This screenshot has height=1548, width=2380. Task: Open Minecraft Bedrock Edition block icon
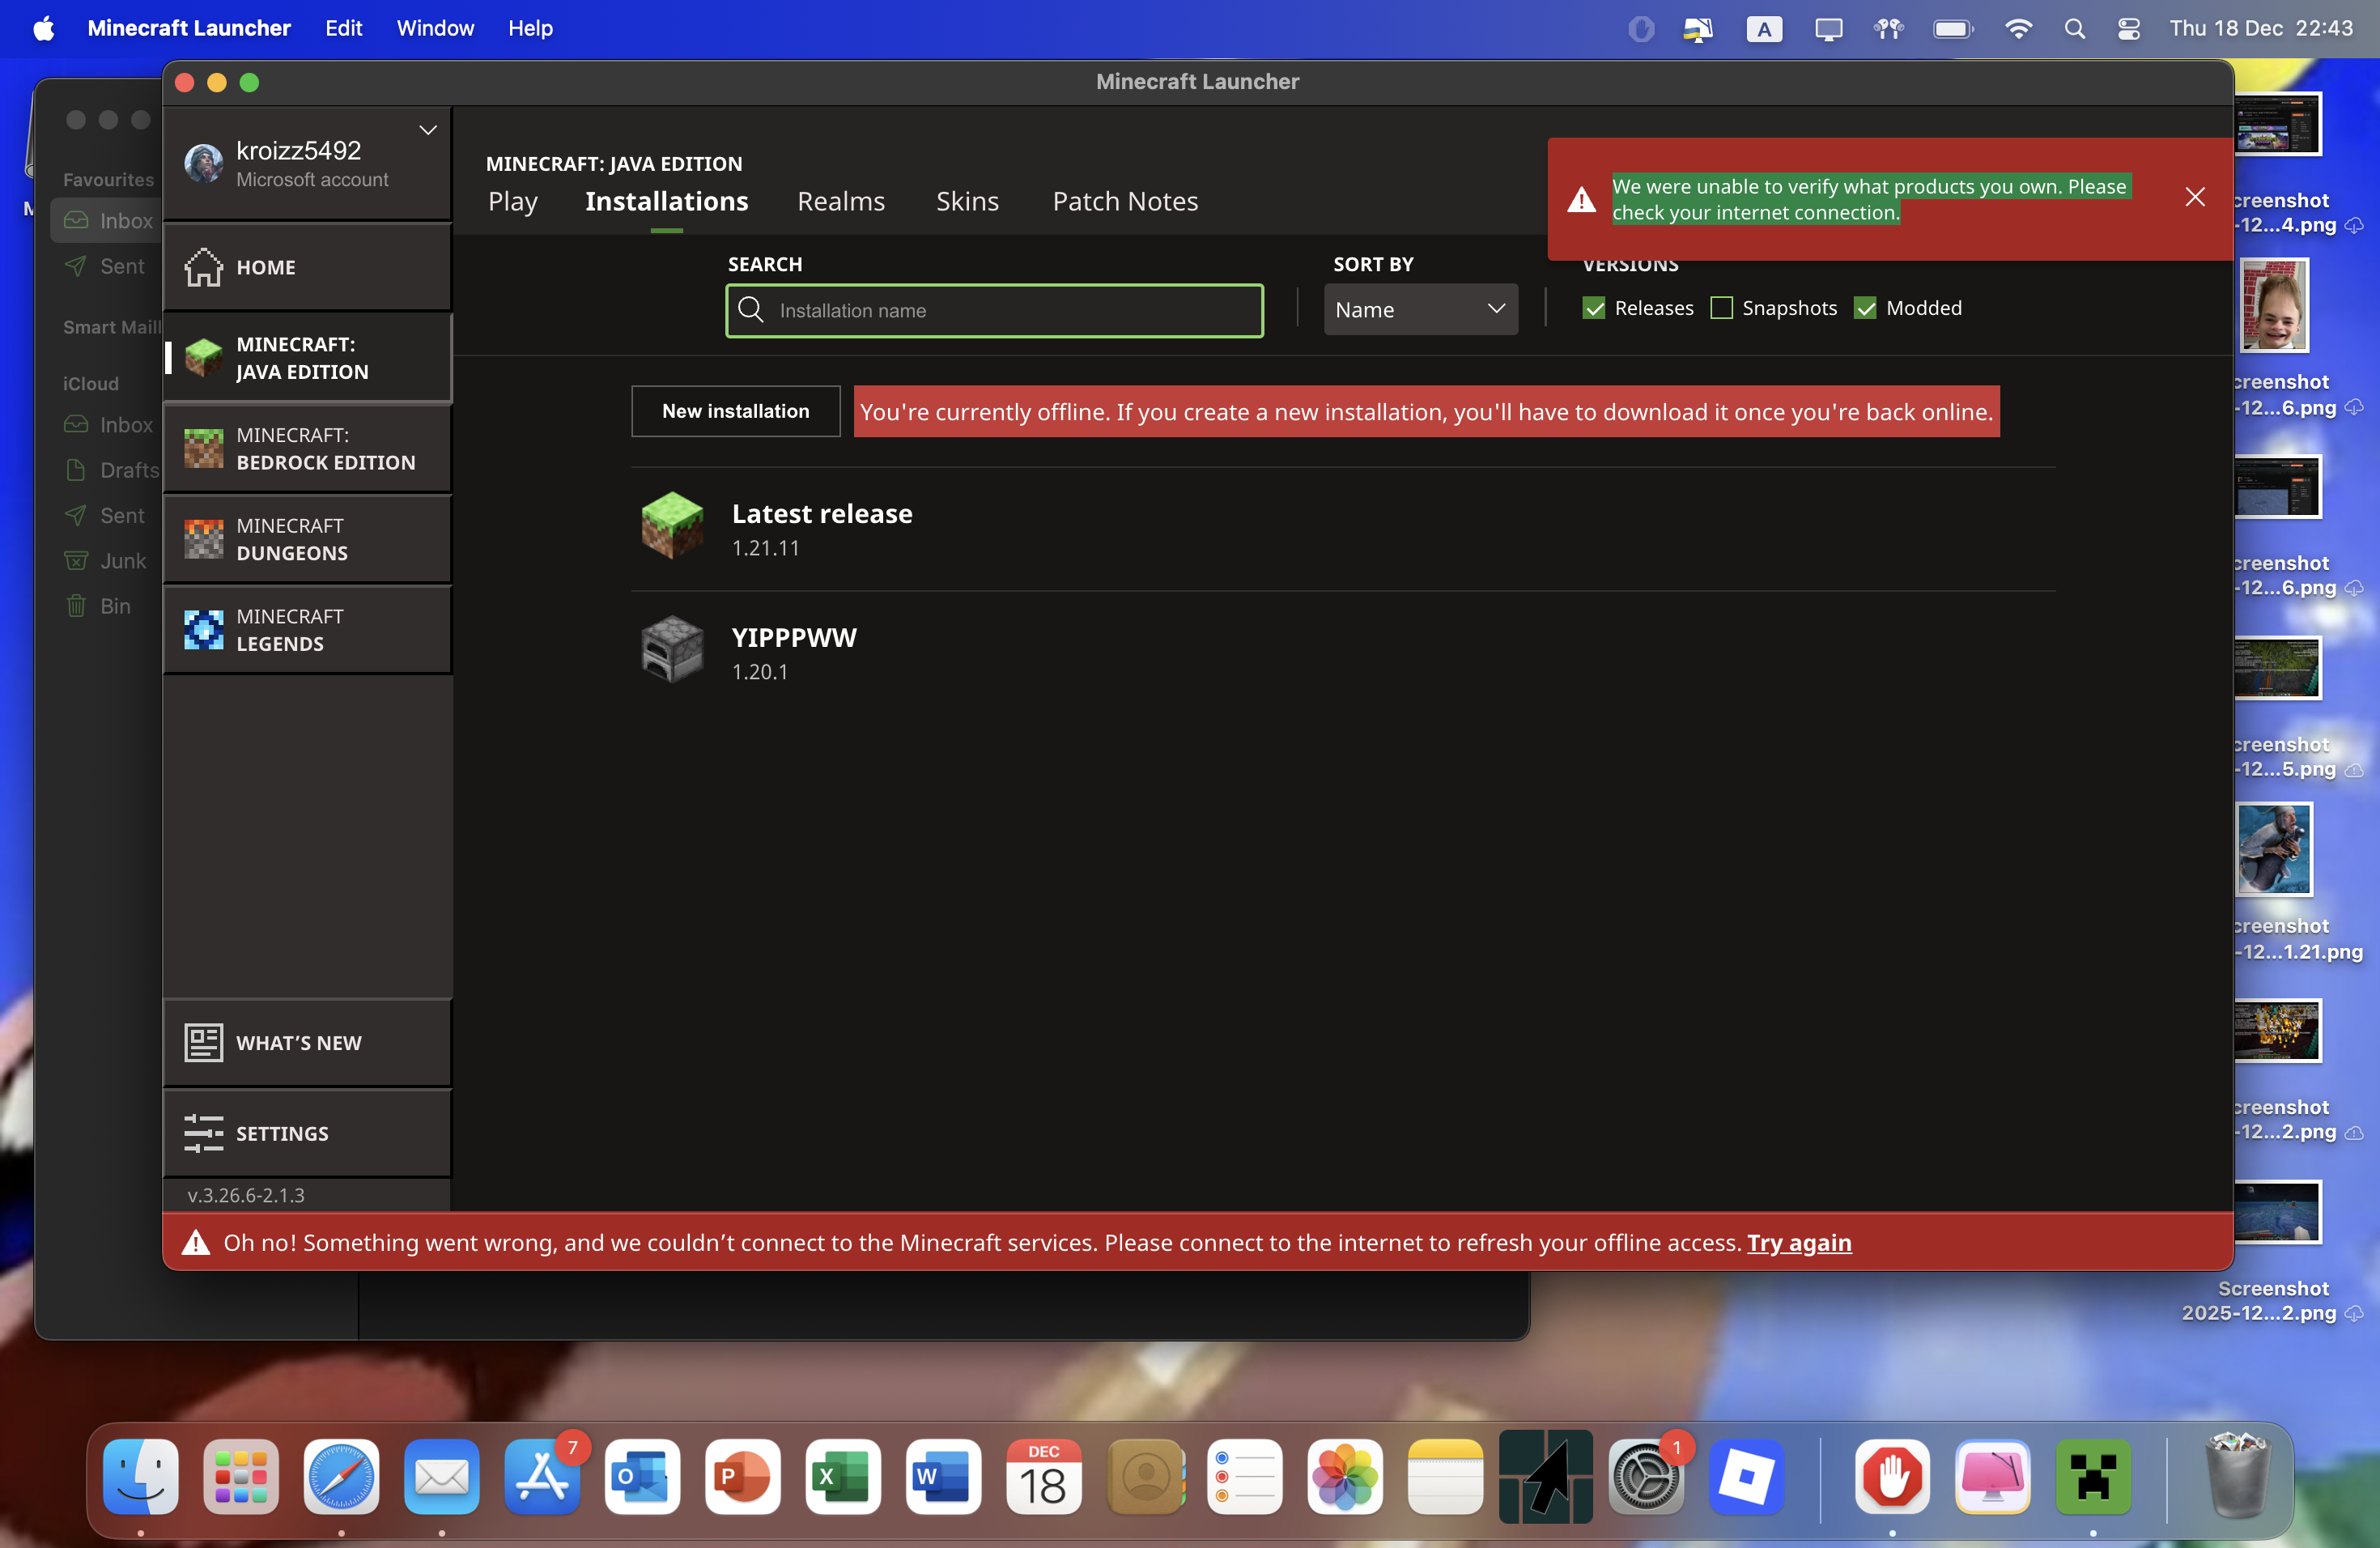203,448
